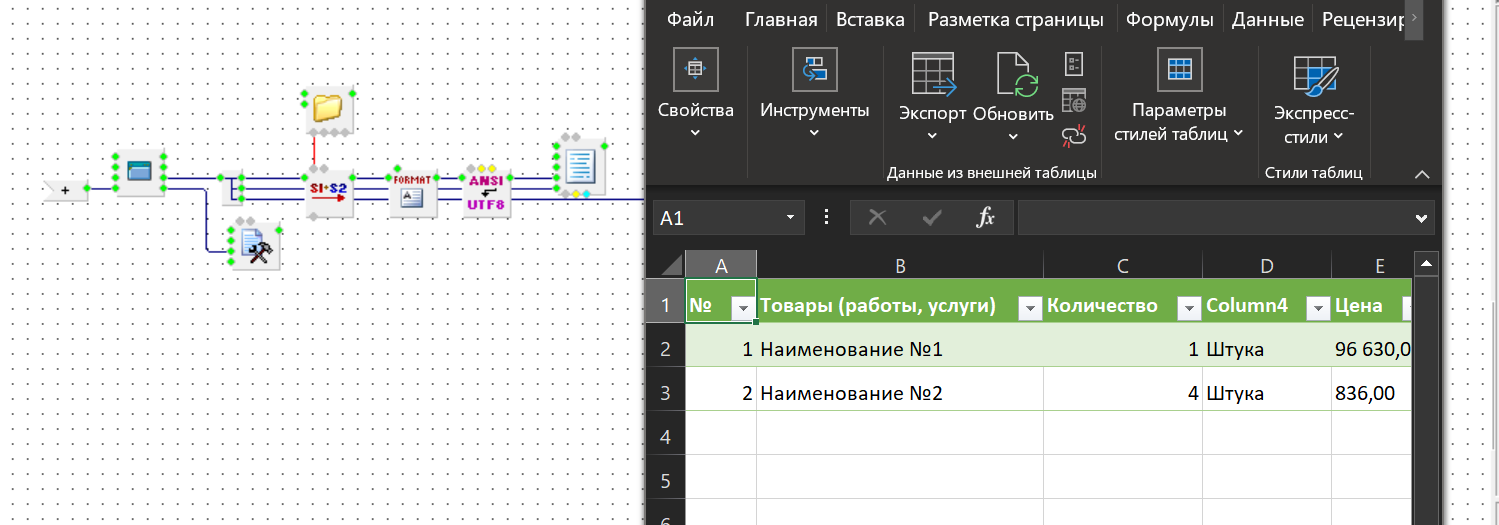This screenshot has width=1499, height=525.
Task: Open the № column filter dropdown
Action: [742, 309]
